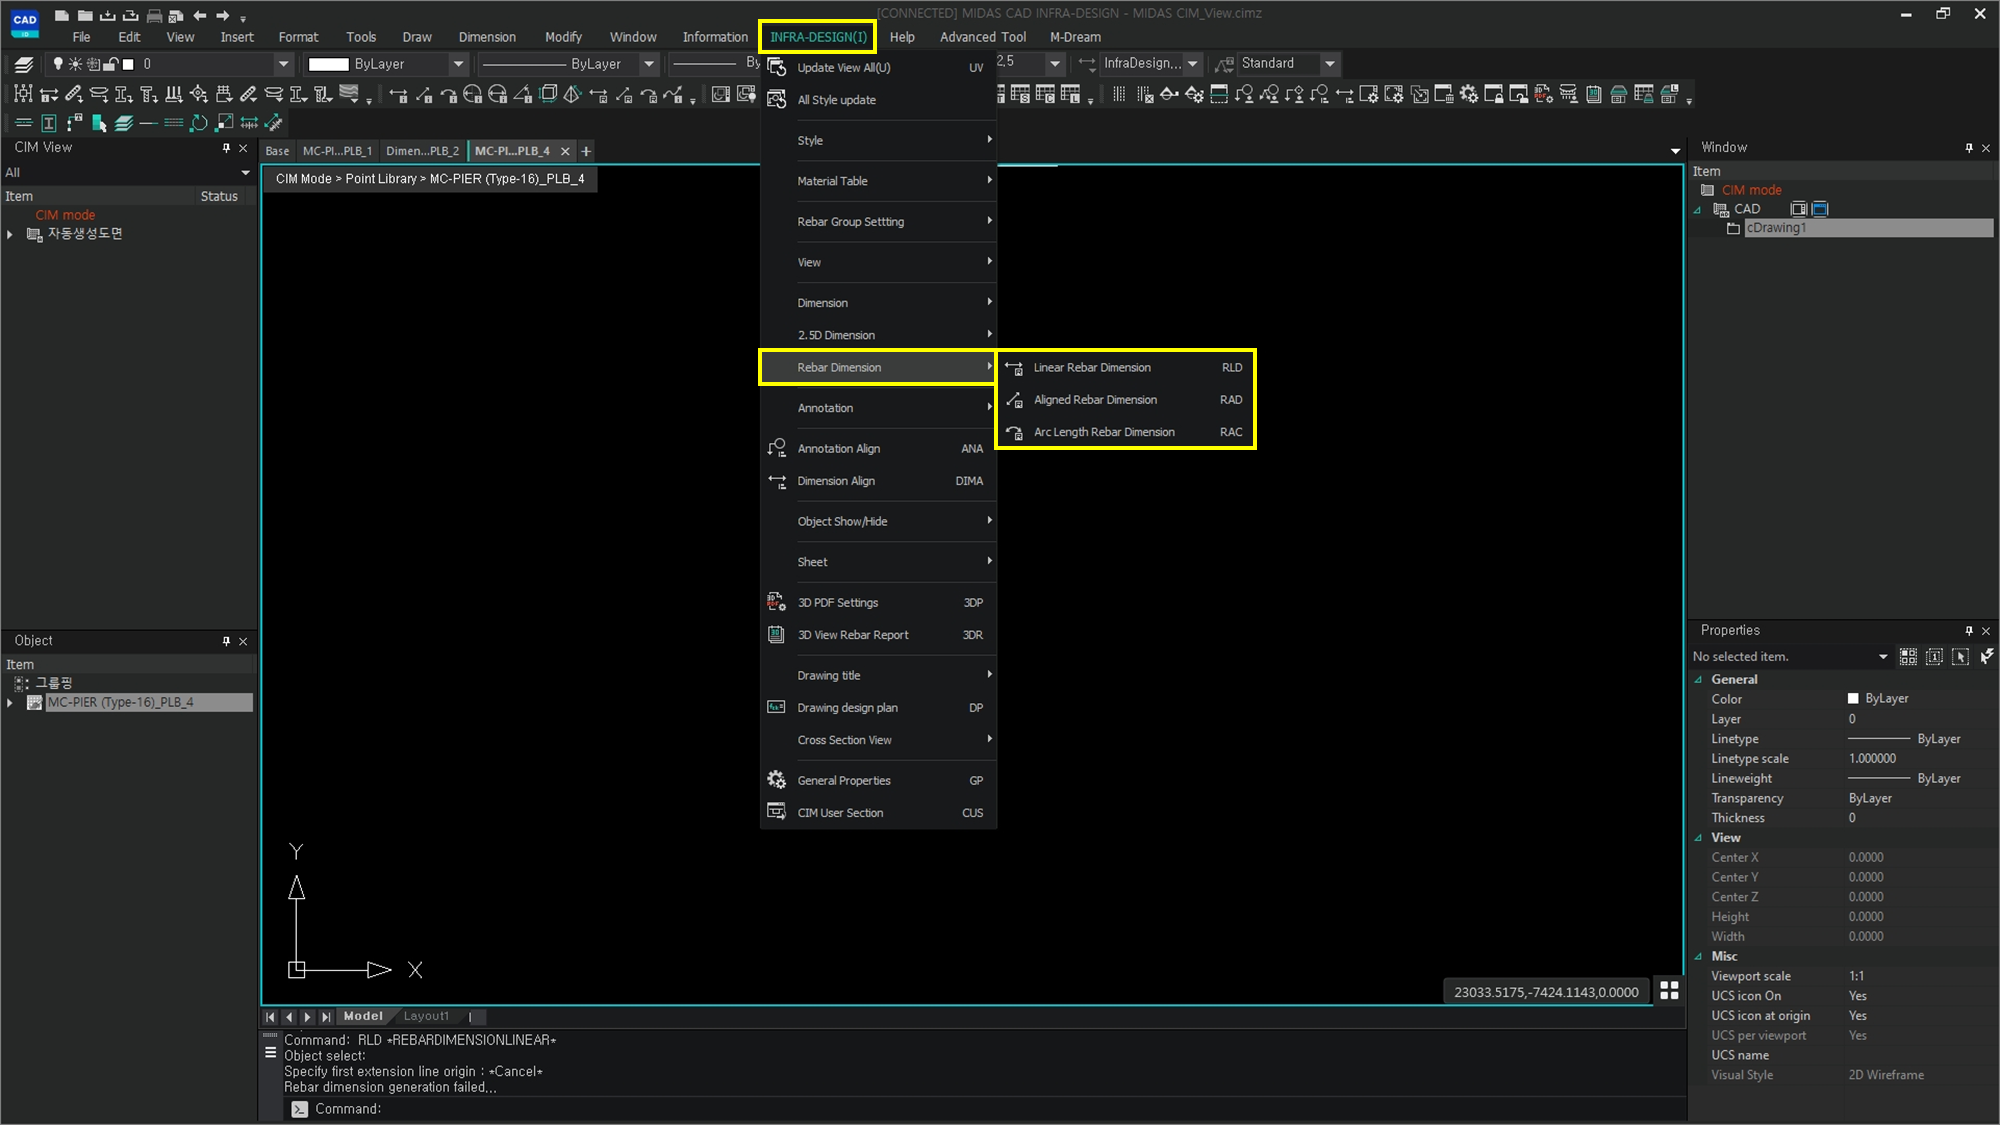Click the New file icon in quick access toolbar

[x=61, y=15]
